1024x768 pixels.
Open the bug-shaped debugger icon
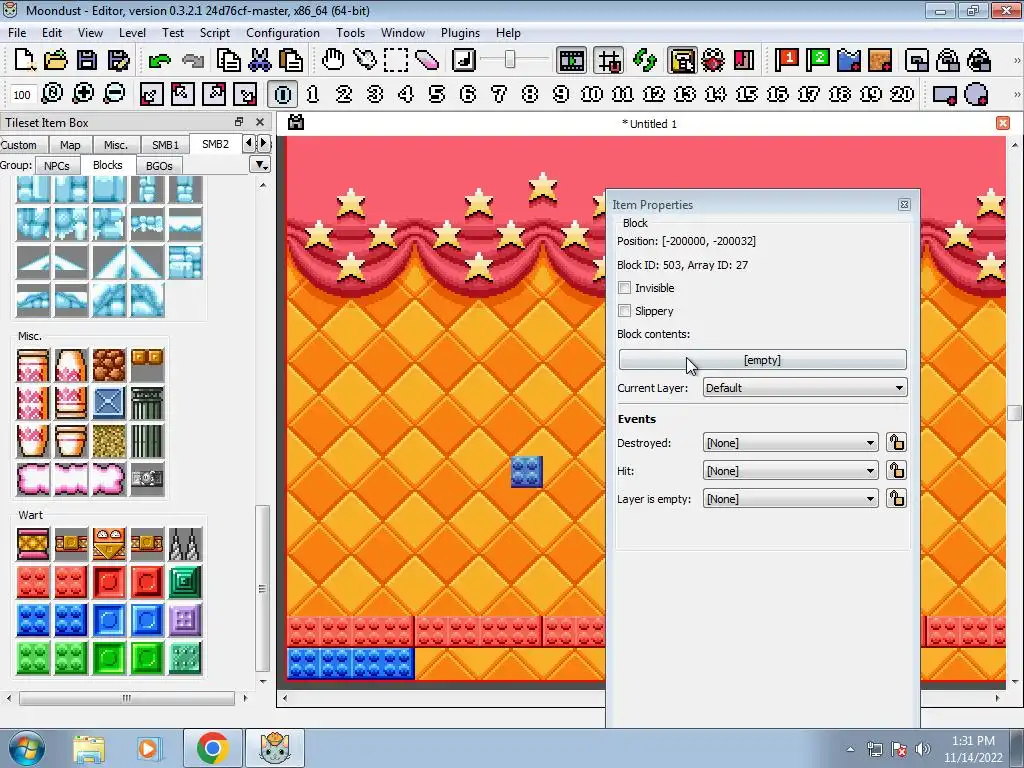point(713,60)
